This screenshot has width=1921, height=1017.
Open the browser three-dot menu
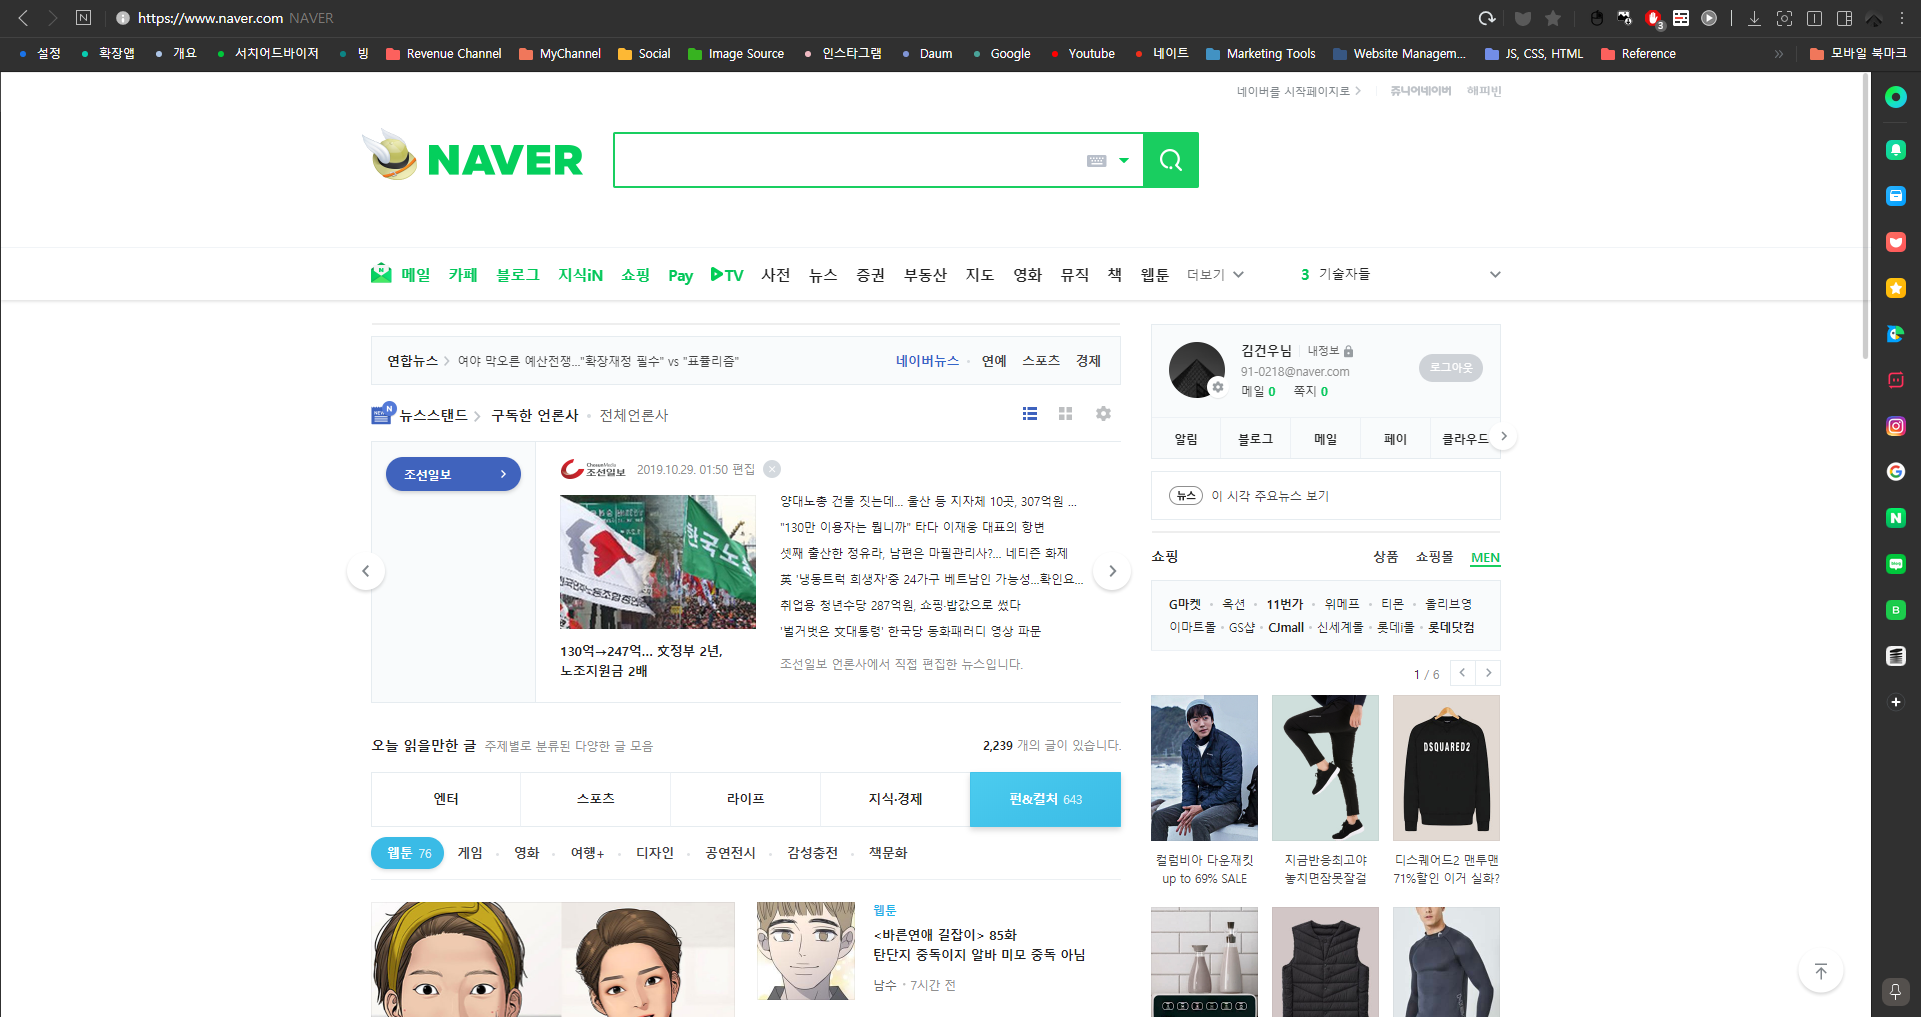point(1902,18)
